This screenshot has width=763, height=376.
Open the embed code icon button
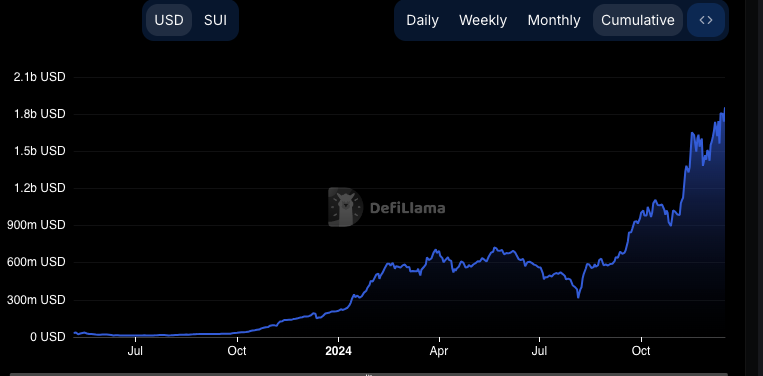(706, 20)
